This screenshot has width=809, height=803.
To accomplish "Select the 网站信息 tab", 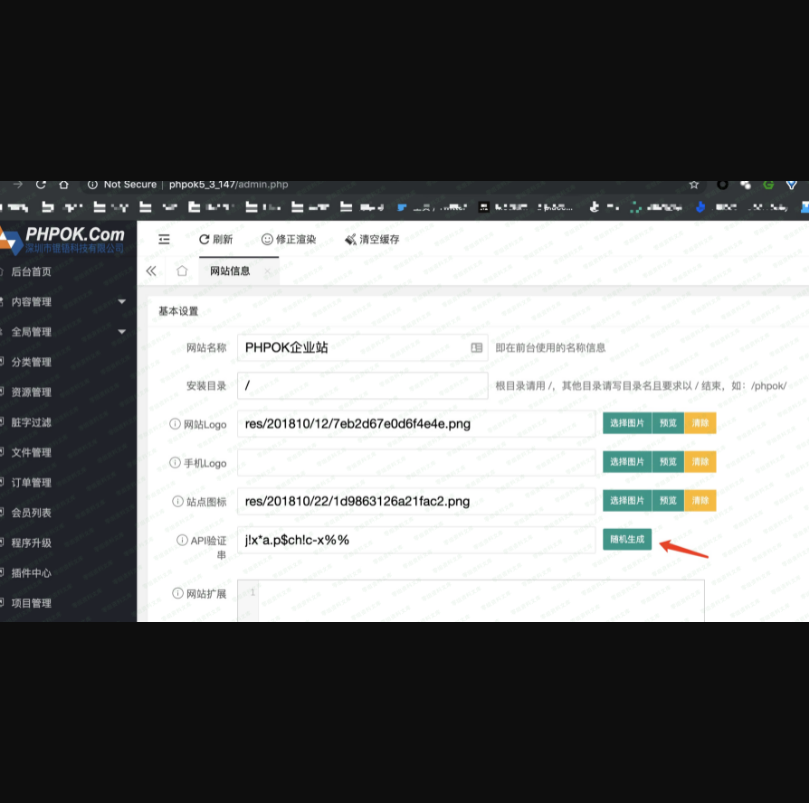I will pyautogui.click(x=229, y=271).
